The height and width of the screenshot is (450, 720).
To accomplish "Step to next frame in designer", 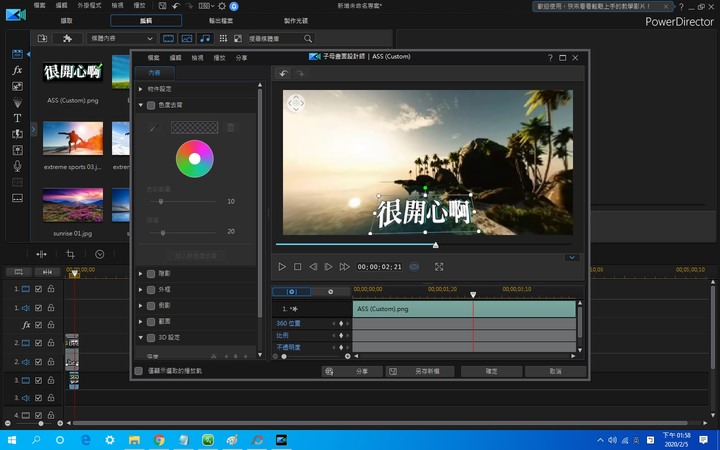I will tap(328, 267).
